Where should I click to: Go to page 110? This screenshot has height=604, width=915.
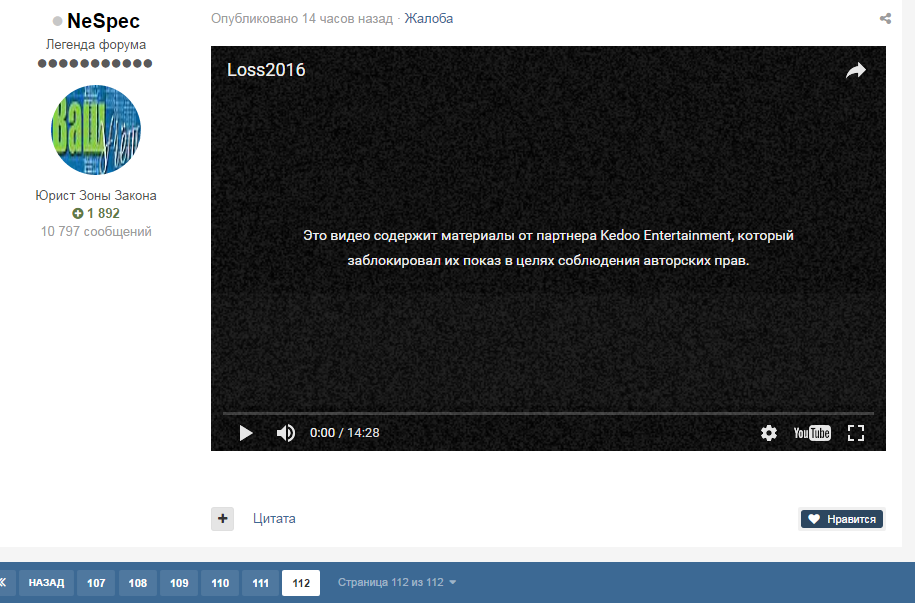(220, 583)
